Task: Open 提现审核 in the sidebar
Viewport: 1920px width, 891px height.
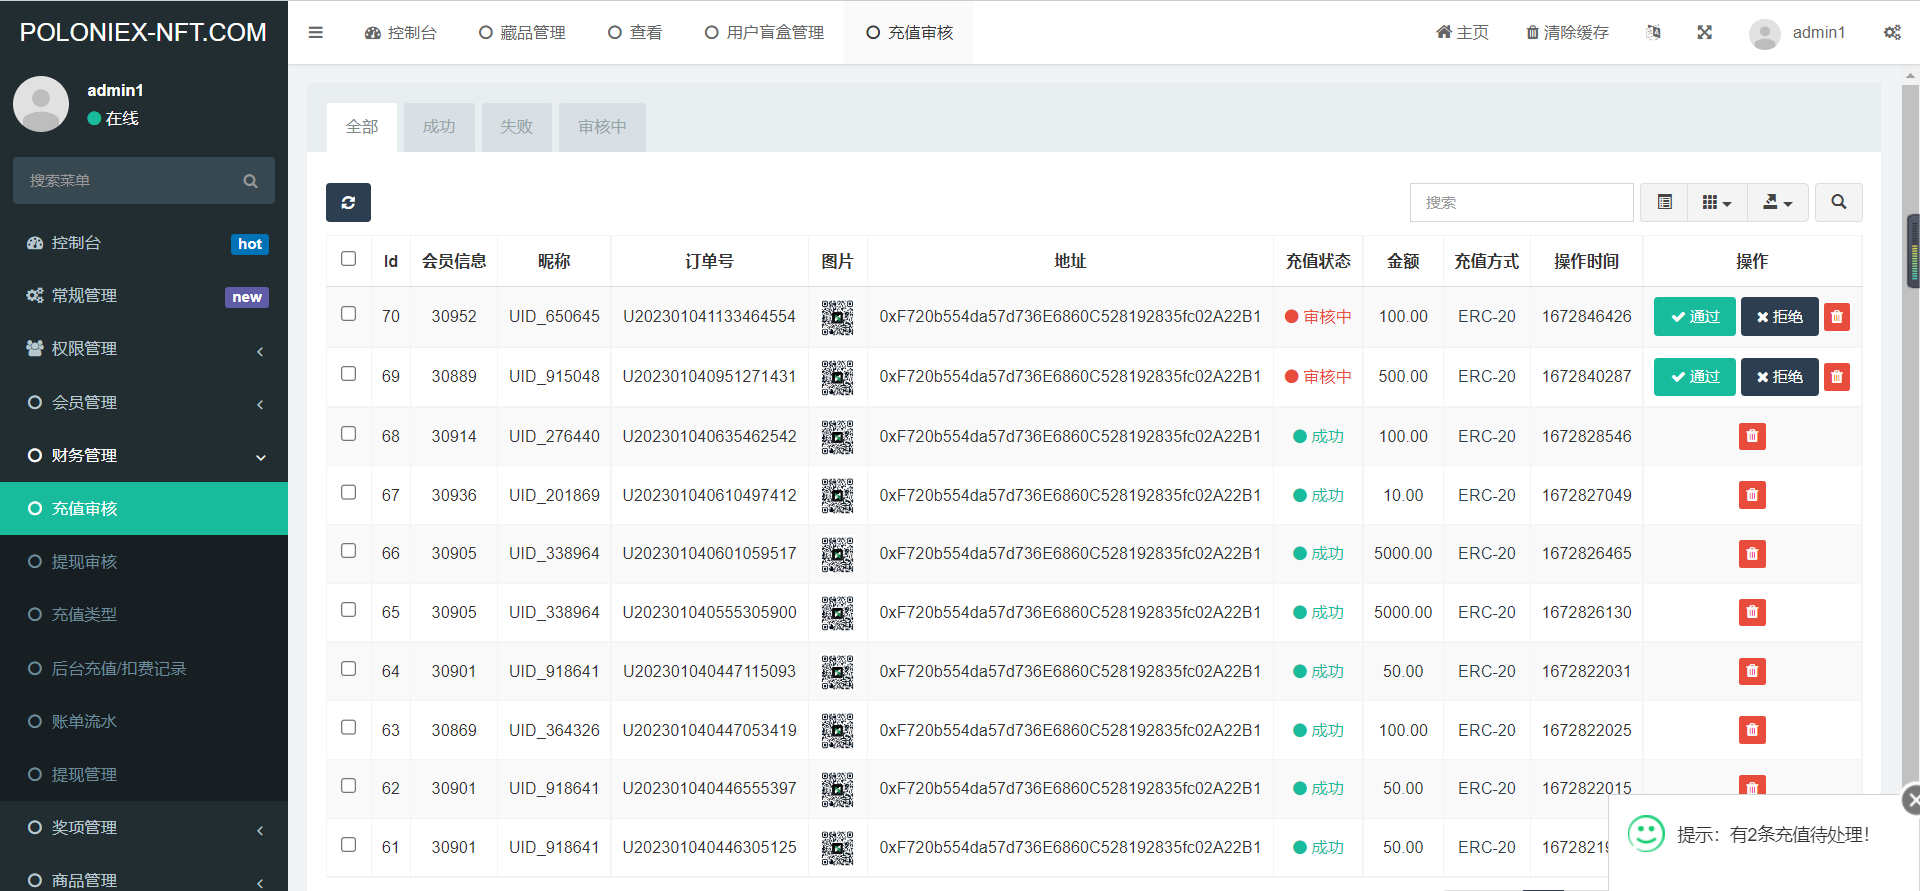Action: 85,561
